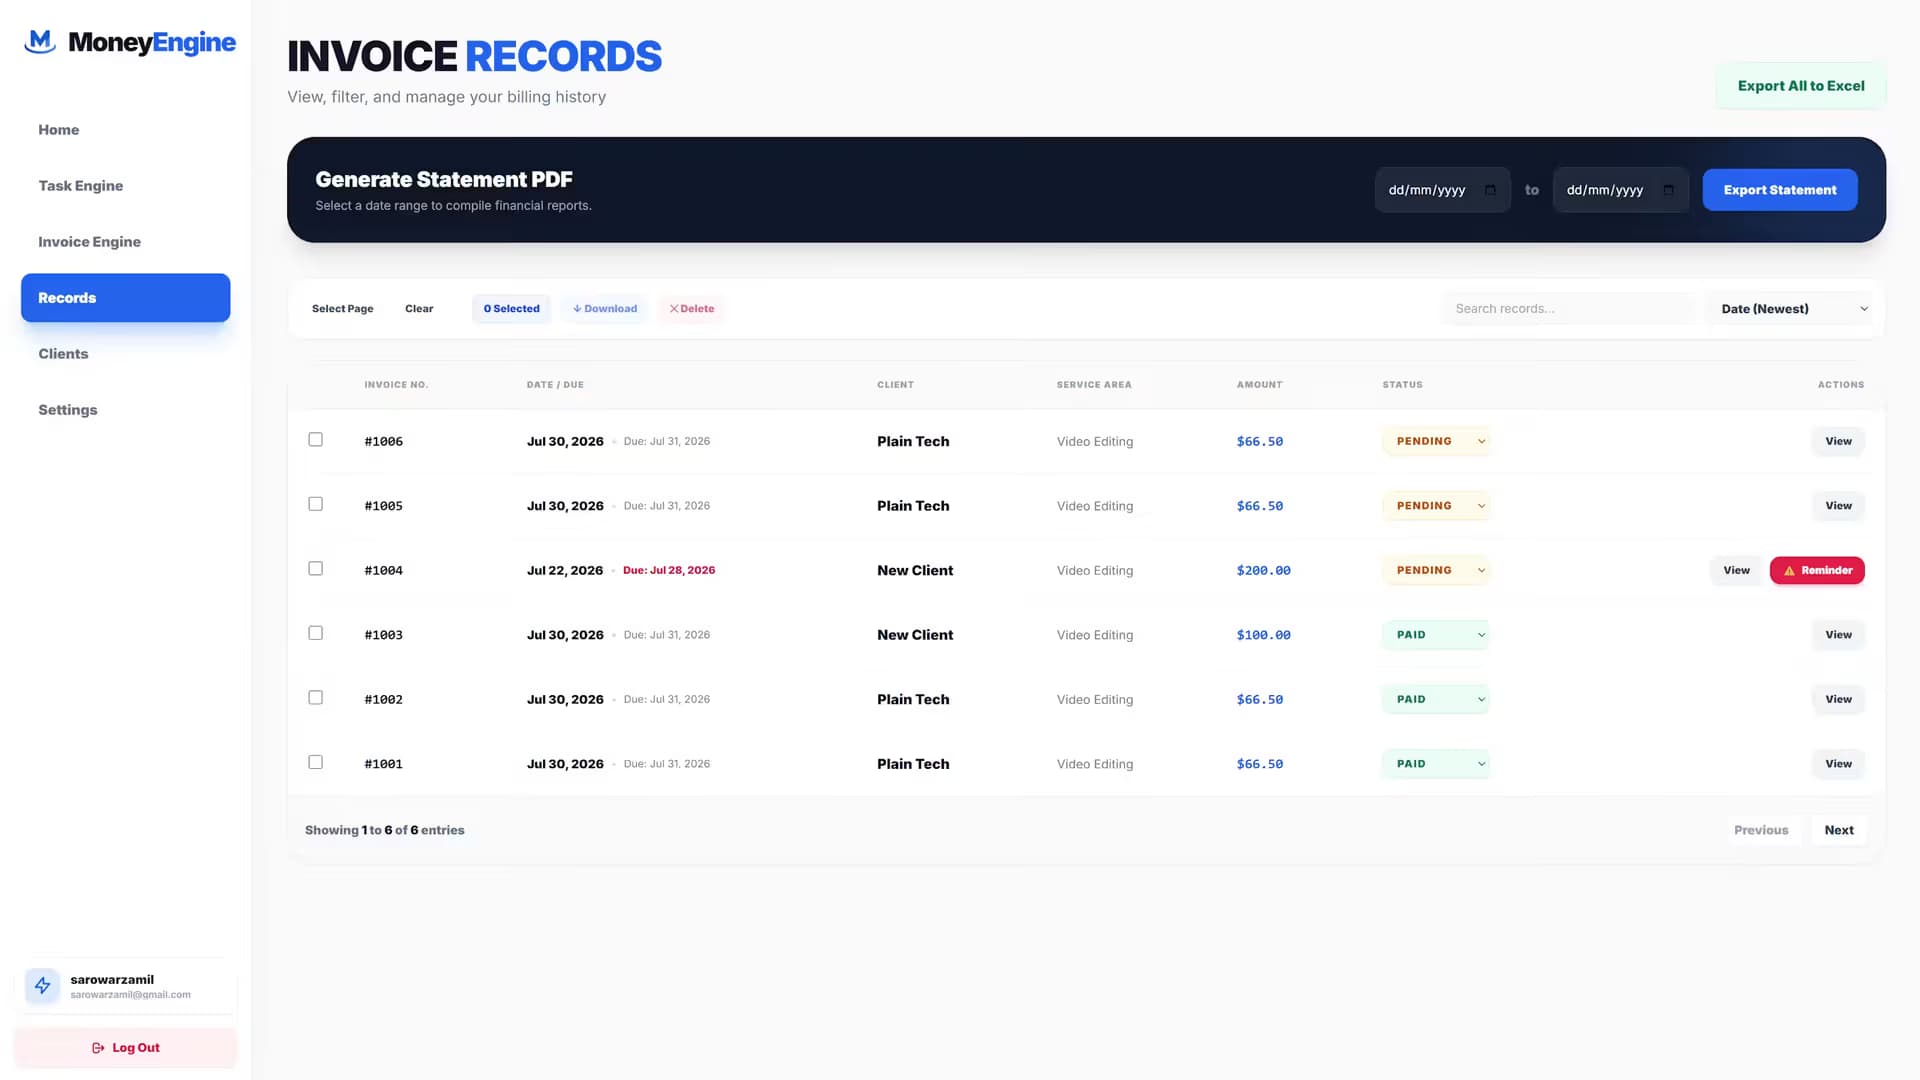Click Export All to Excel

coord(1801,86)
